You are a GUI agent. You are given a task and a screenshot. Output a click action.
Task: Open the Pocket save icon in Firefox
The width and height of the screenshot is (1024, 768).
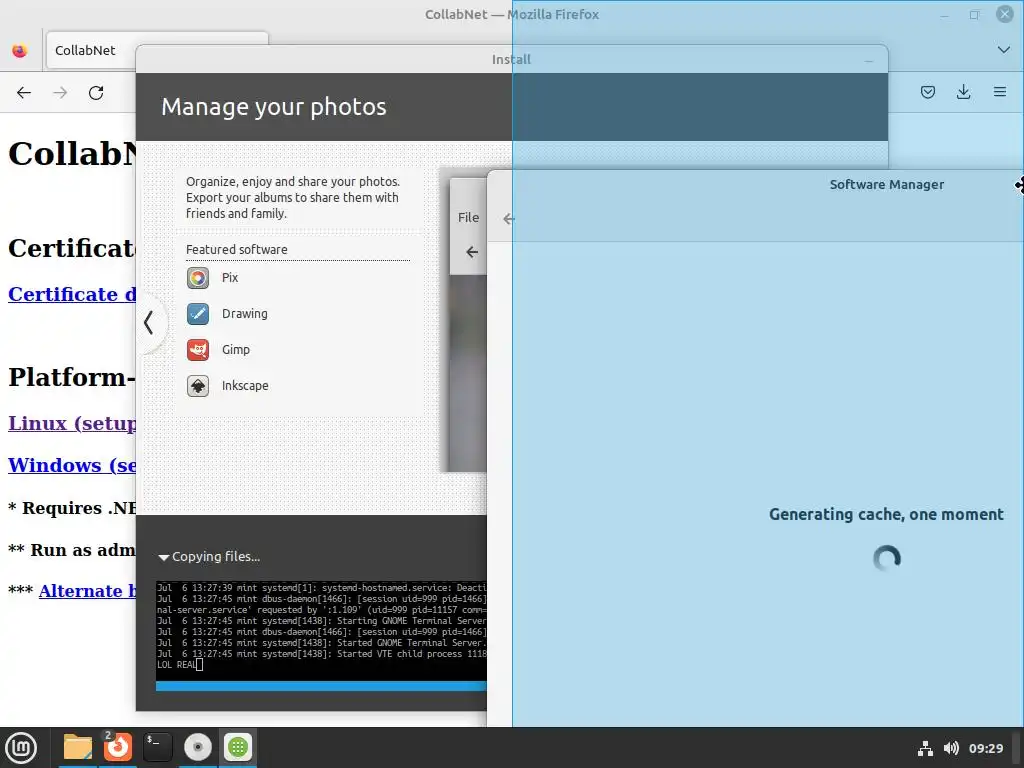tap(927, 92)
